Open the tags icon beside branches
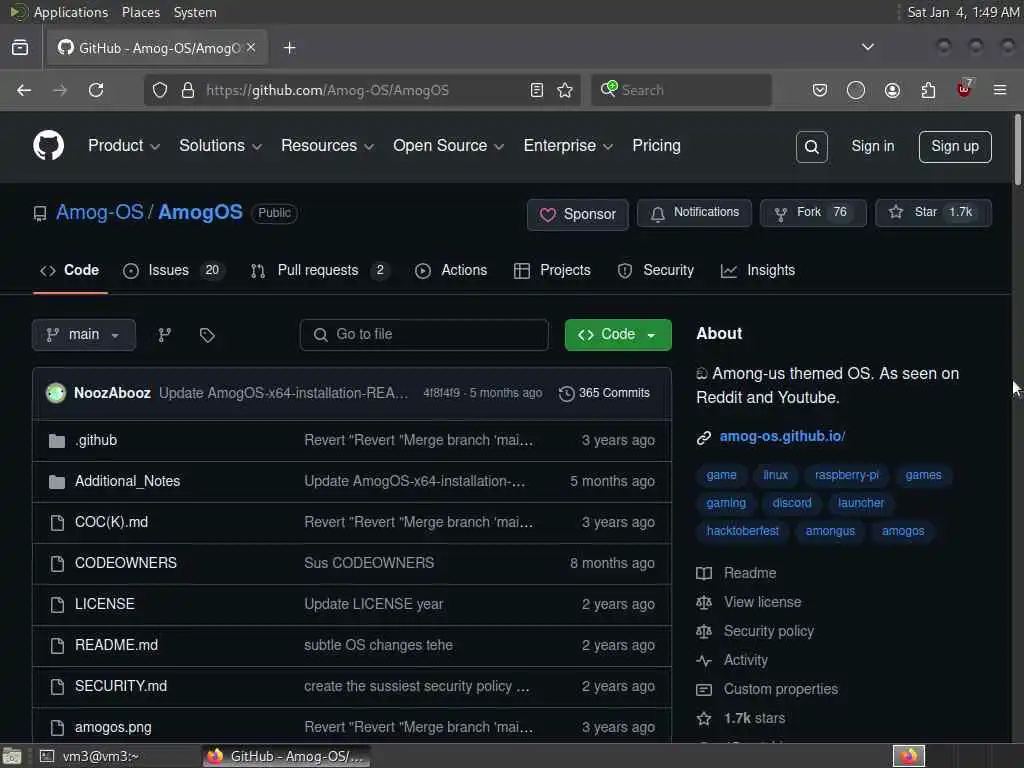This screenshot has height=768, width=1024. 207,336
